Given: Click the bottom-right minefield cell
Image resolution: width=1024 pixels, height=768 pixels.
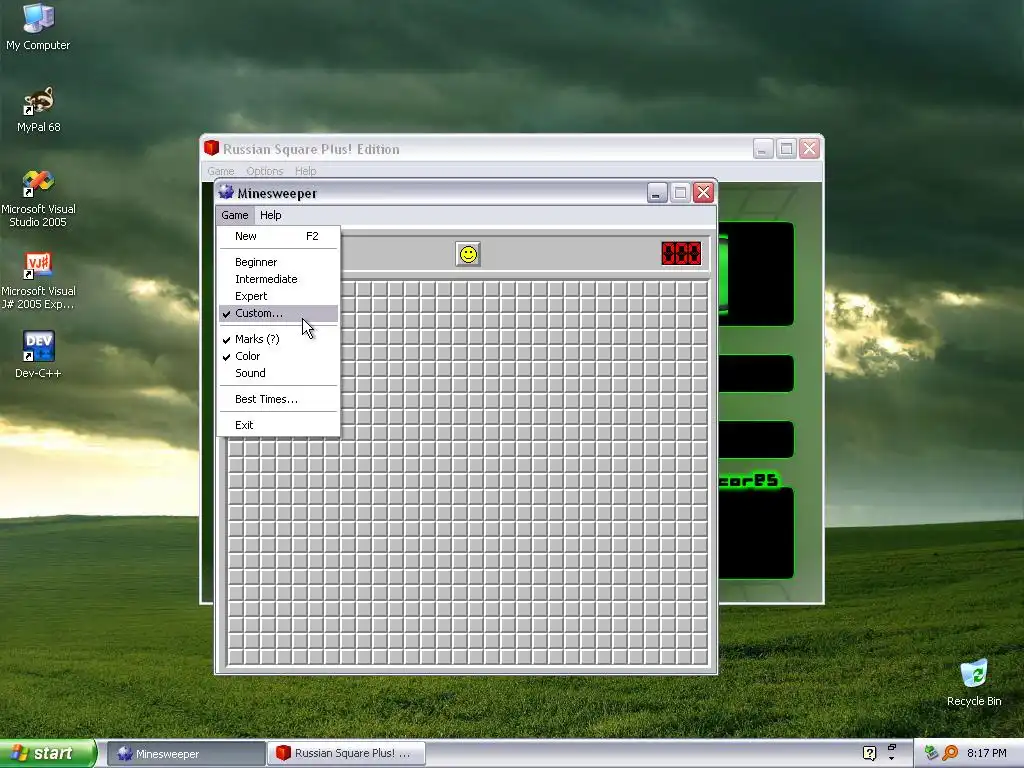Looking at the screenshot, I should 699,656.
